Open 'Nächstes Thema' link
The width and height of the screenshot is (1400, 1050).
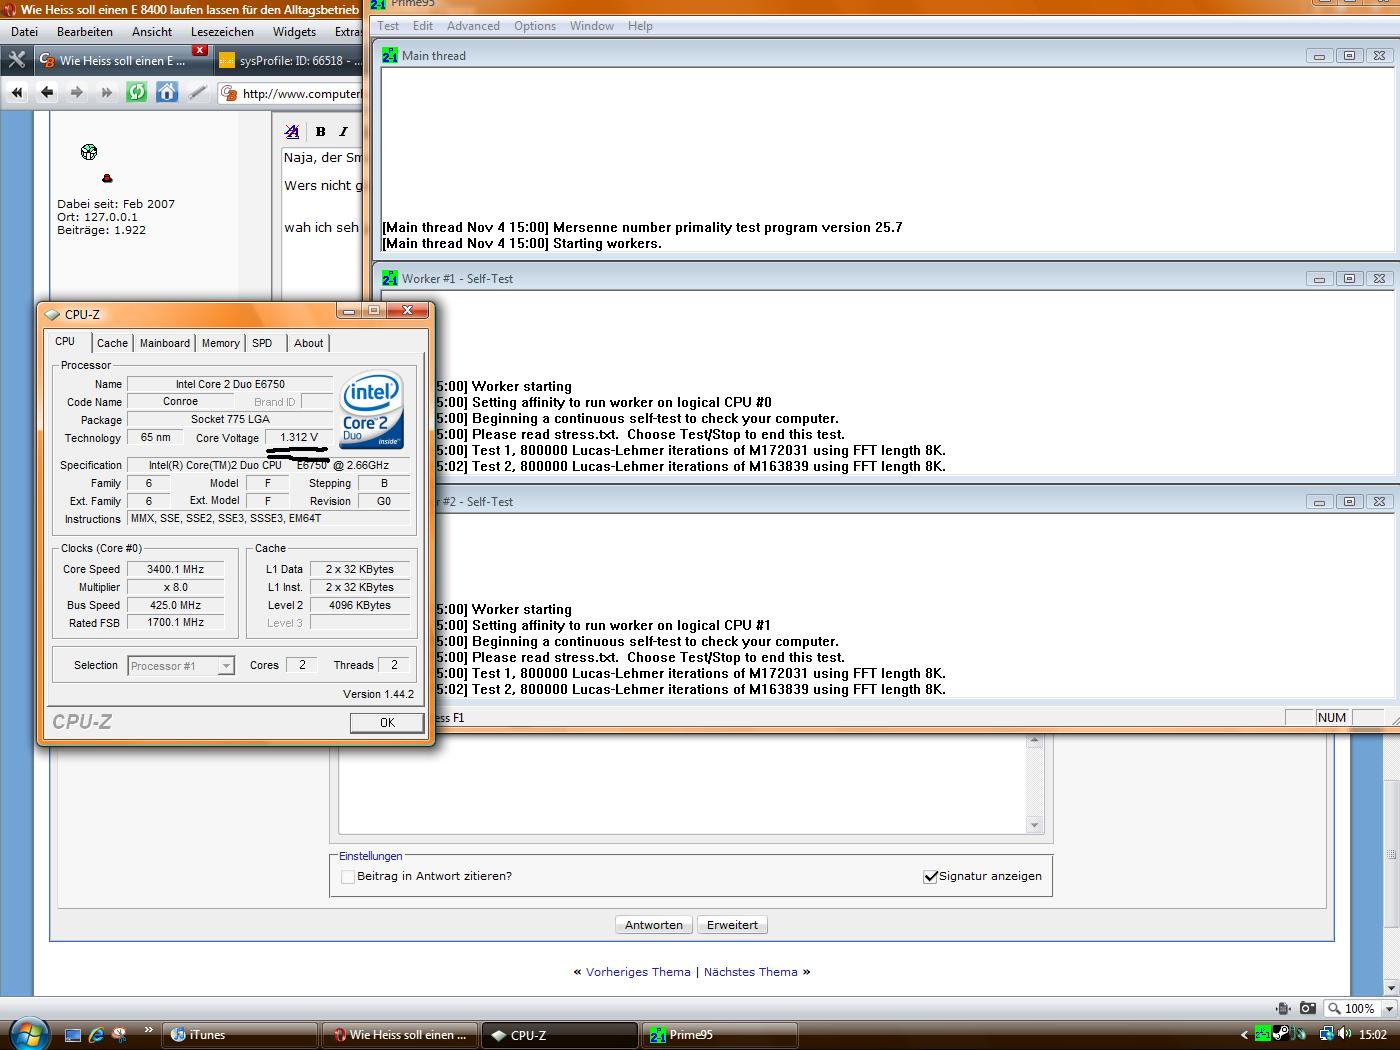click(751, 972)
